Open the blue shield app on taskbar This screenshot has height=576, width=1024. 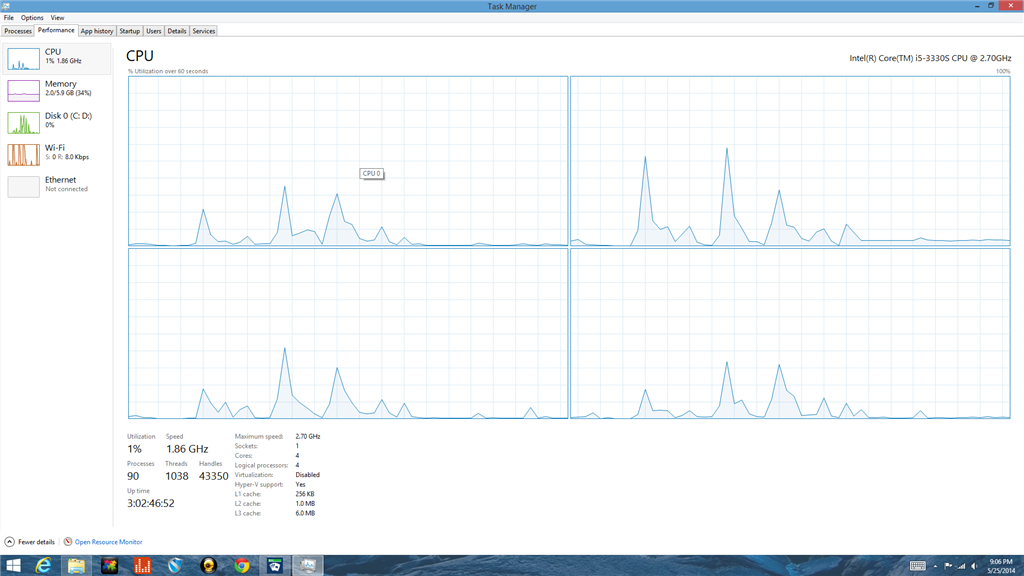[175, 566]
